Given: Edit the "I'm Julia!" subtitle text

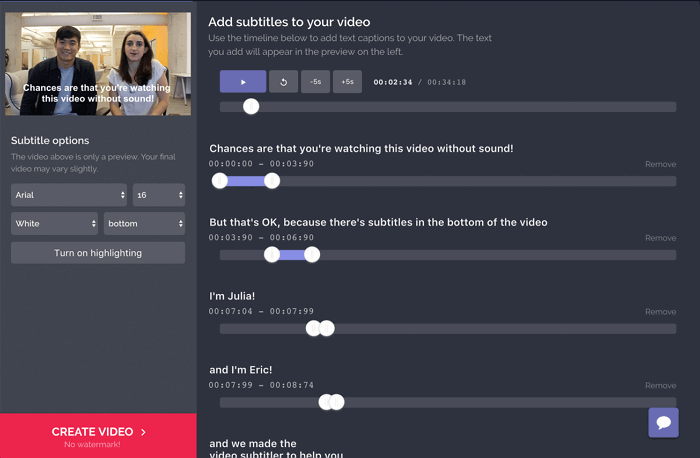Looking at the screenshot, I should tap(232, 296).
